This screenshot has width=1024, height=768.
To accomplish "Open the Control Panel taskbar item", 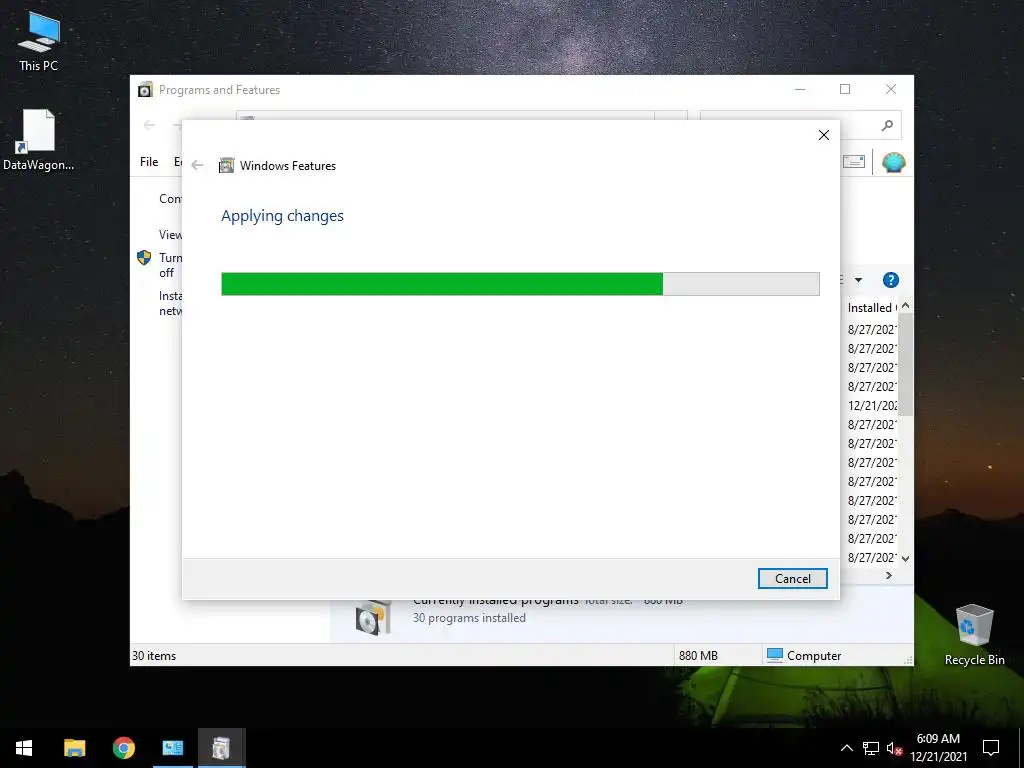I will click(172, 748).
